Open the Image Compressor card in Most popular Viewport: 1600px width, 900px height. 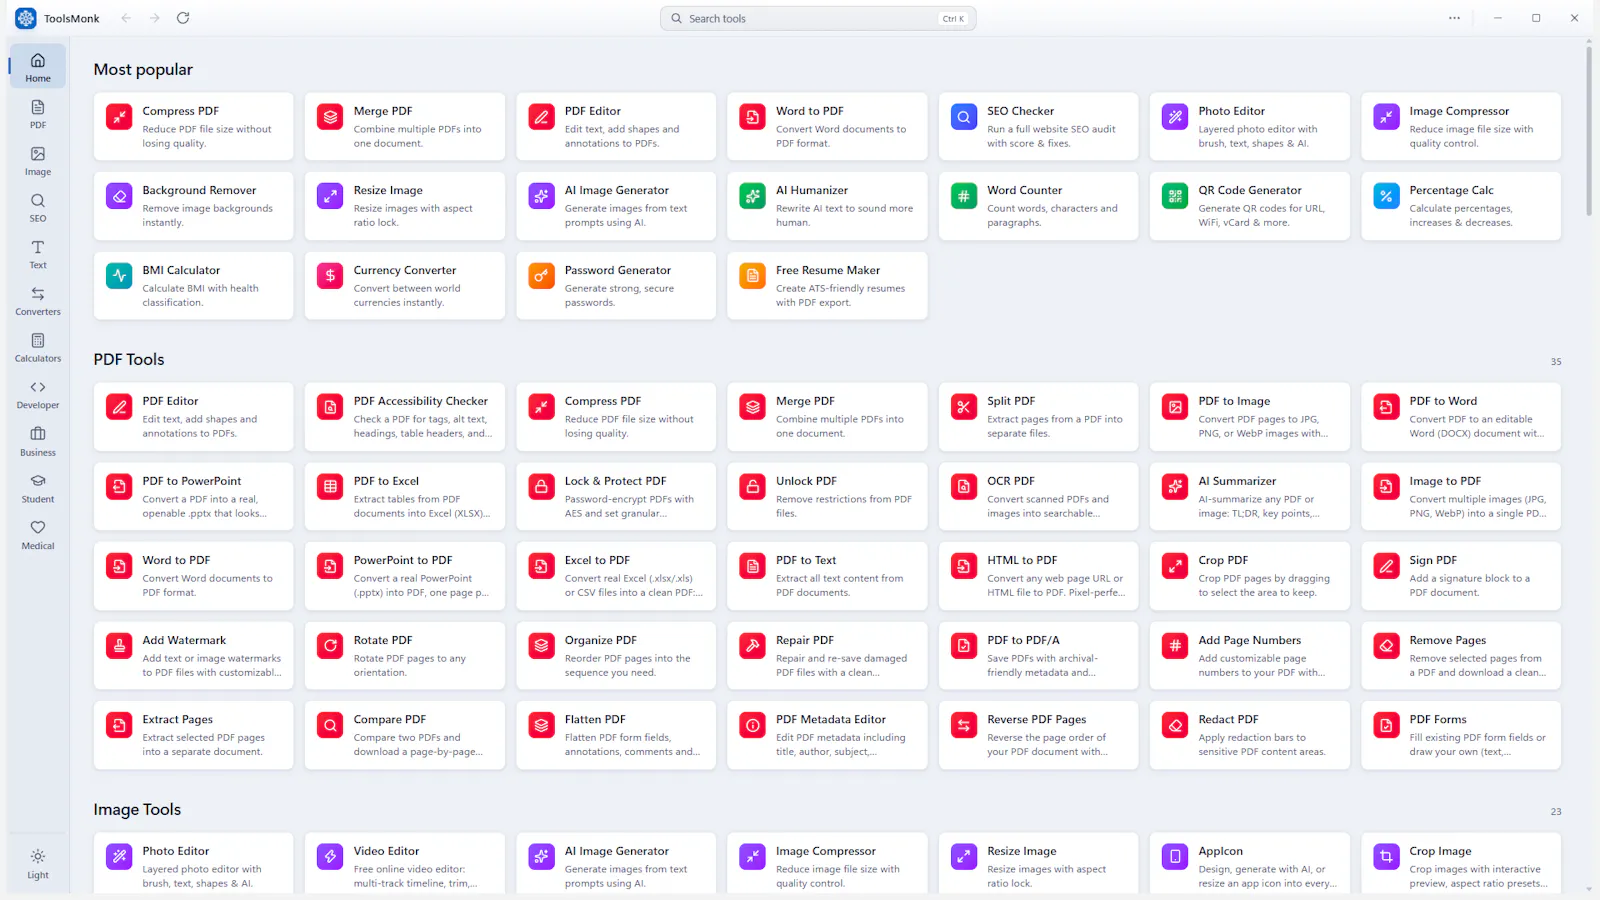(1461, 126)
